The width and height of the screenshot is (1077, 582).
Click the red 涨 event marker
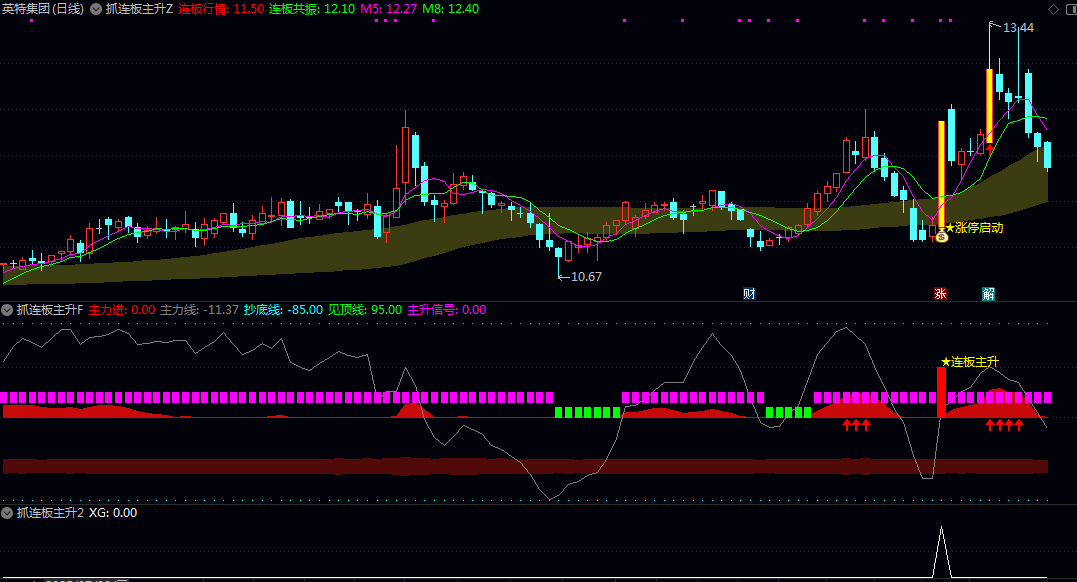point(940,294)
